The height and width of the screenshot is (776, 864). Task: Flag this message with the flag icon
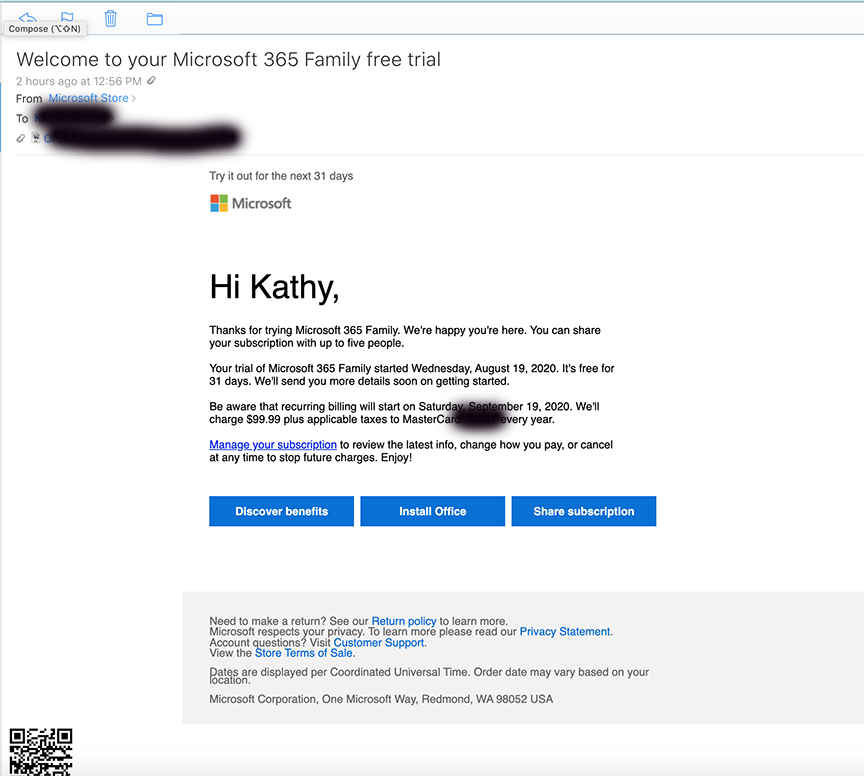pyautogui.click(x=67, y=17)
